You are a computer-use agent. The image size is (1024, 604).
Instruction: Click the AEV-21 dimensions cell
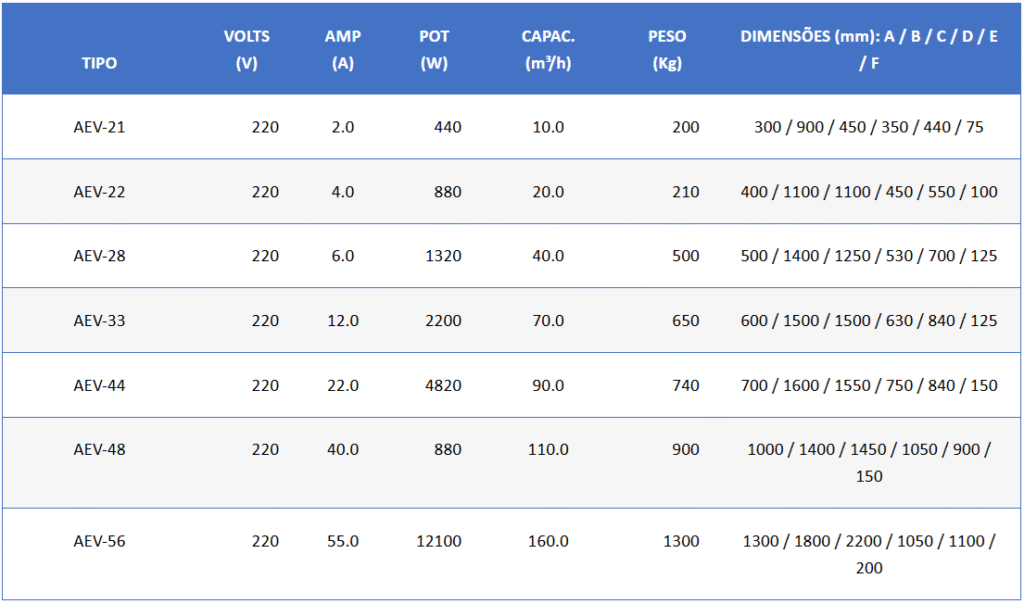pyautogui.click(x=868, y=127)
